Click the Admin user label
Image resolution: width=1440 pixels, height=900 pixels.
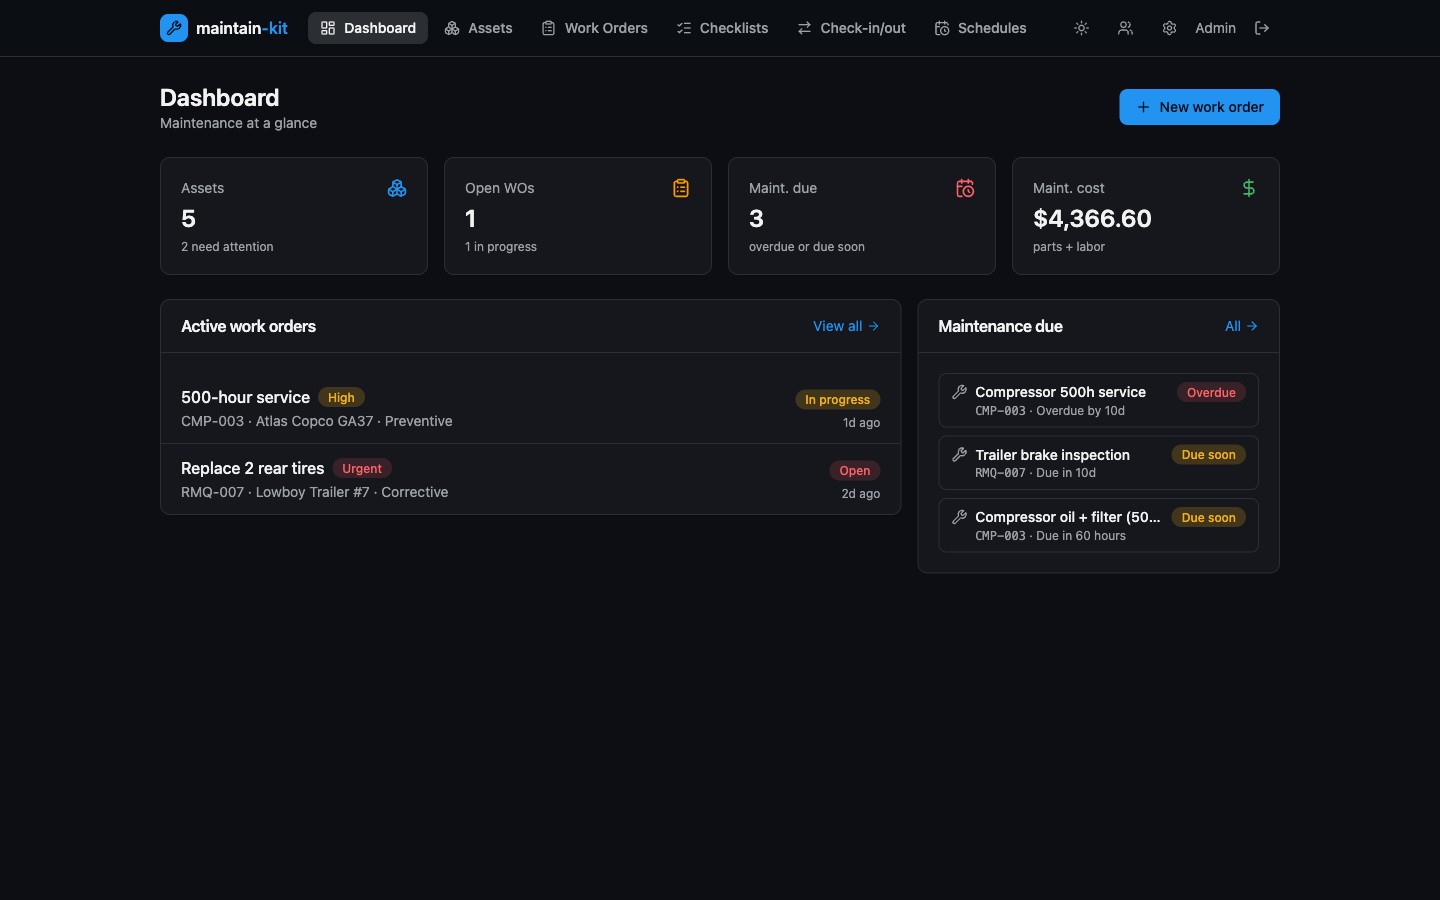pos(1215,28)
